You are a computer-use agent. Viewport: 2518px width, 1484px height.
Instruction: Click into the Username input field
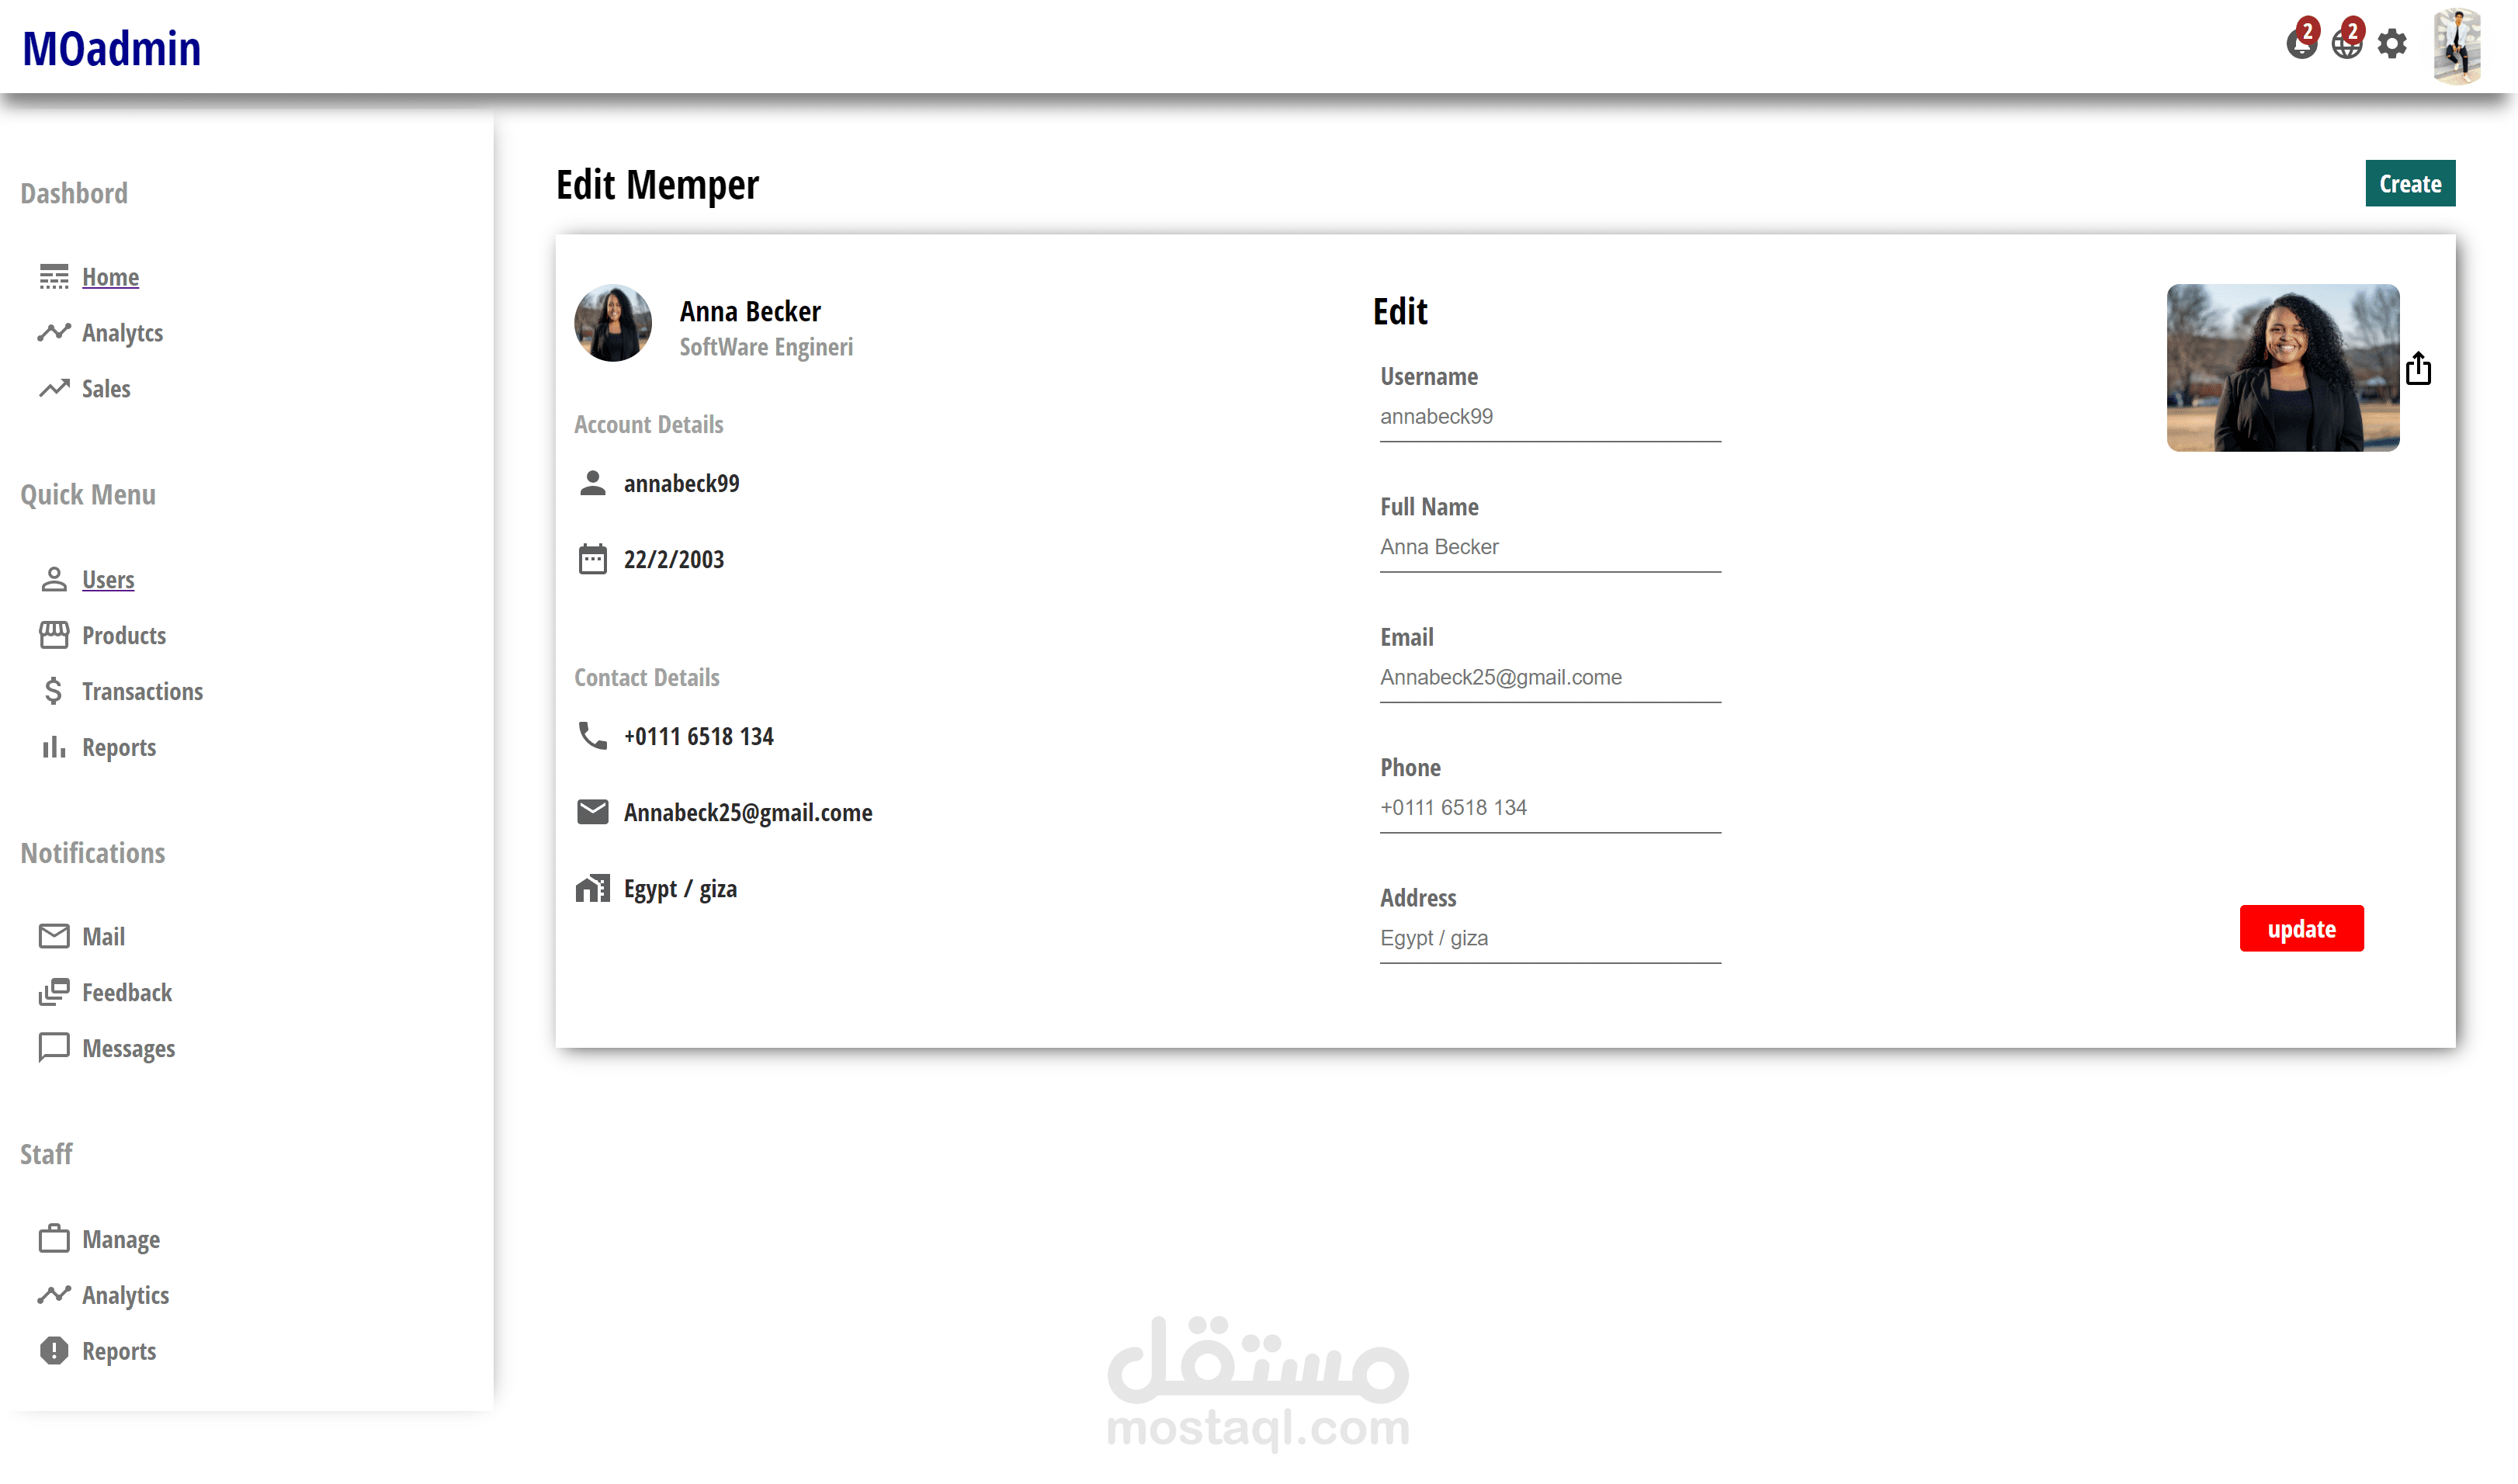[x=1549, y=417]
